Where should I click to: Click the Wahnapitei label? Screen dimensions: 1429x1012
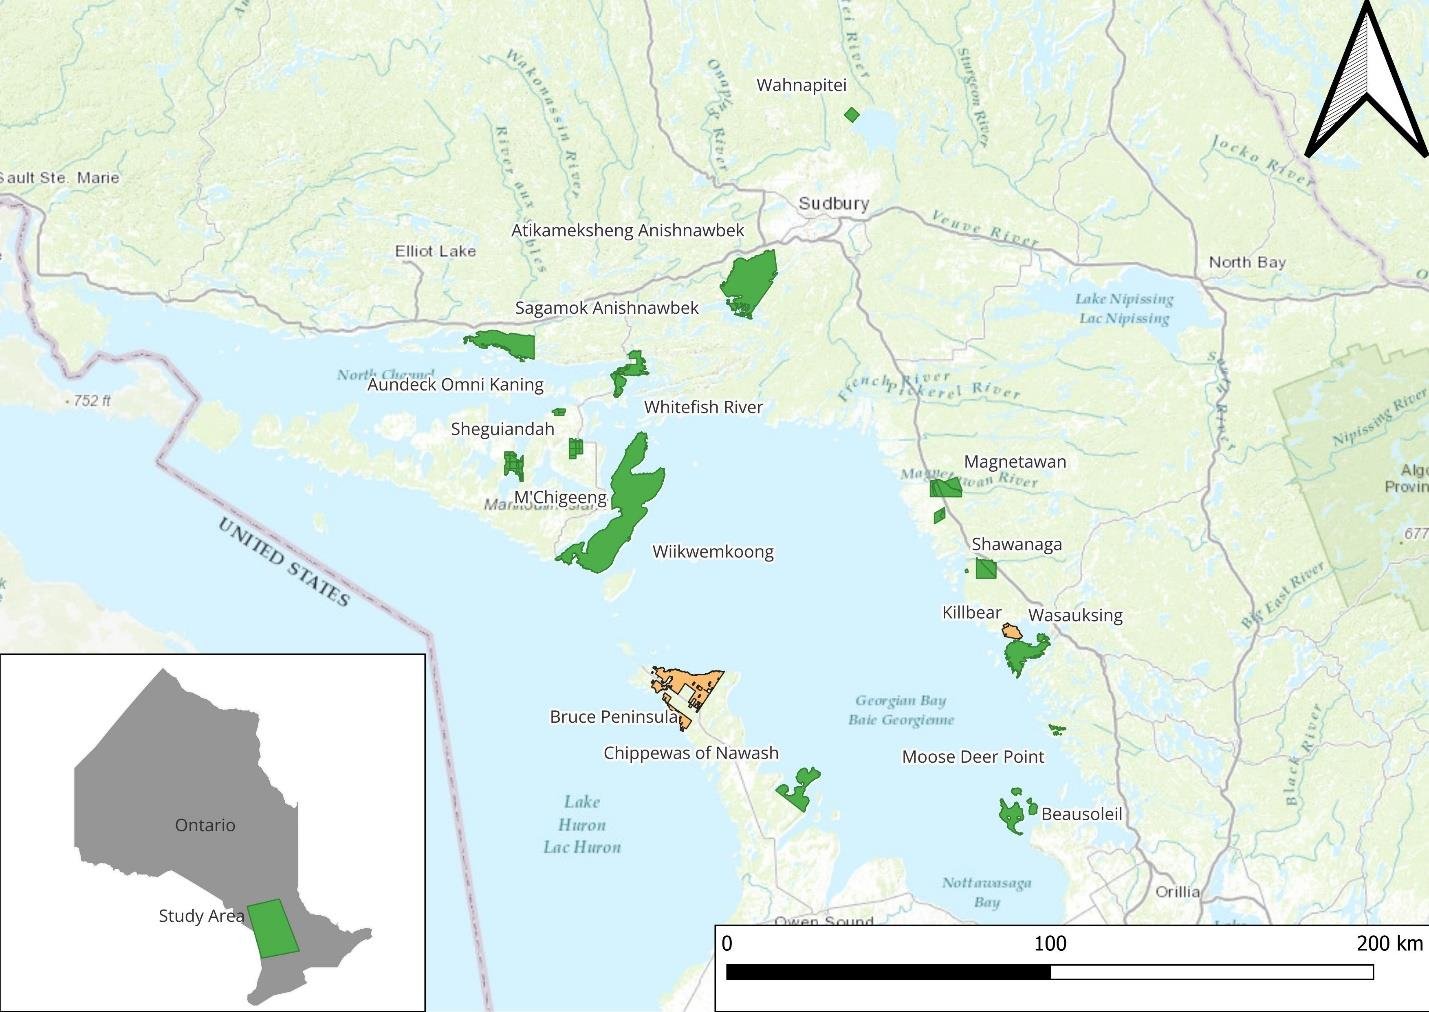coord(802,86)
